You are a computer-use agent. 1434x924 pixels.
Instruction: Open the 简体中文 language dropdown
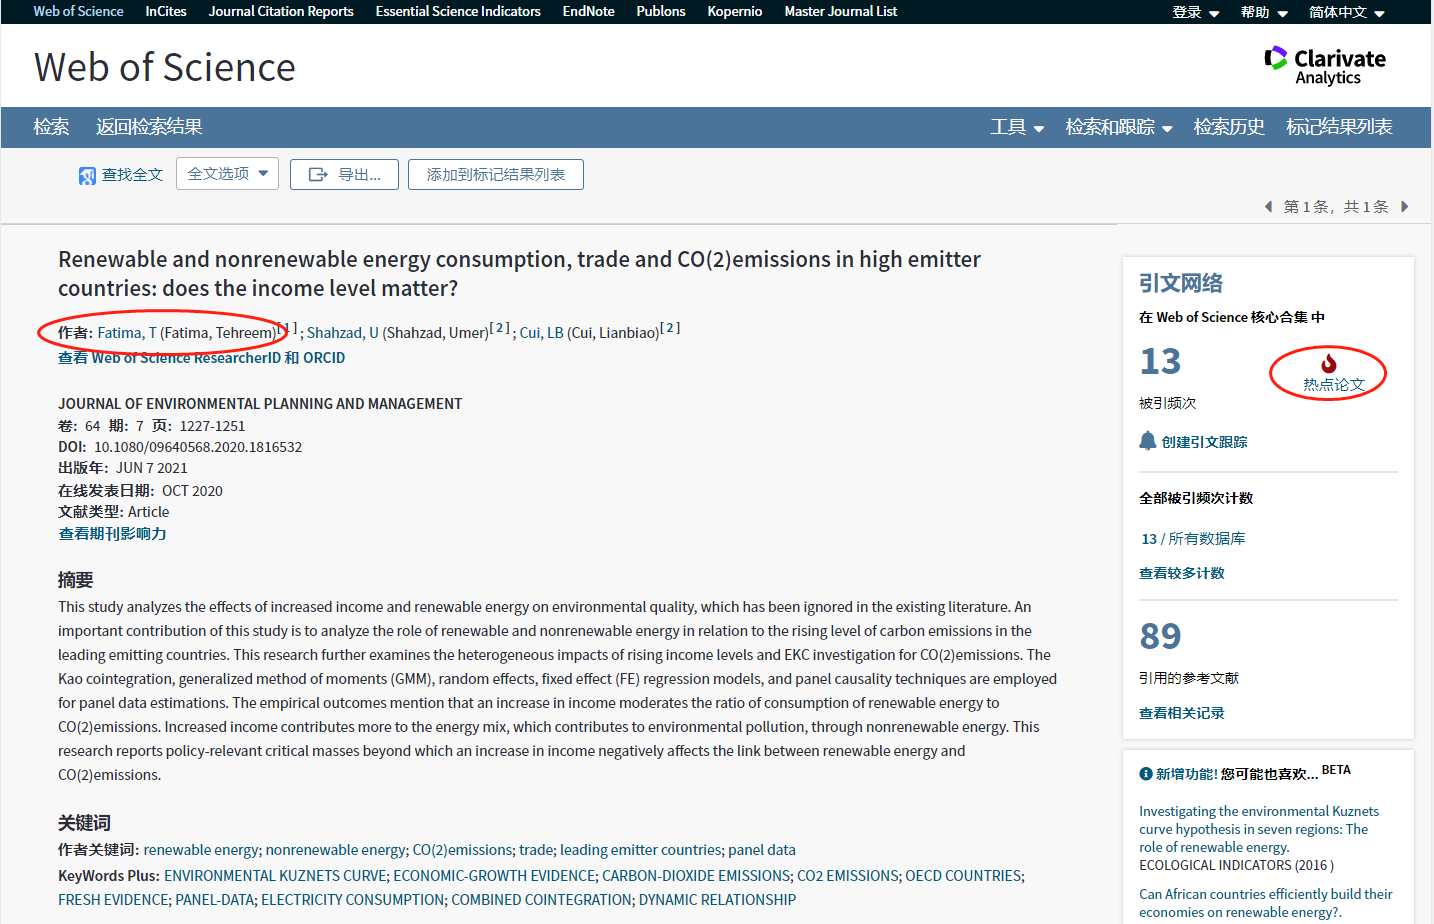1346,12
